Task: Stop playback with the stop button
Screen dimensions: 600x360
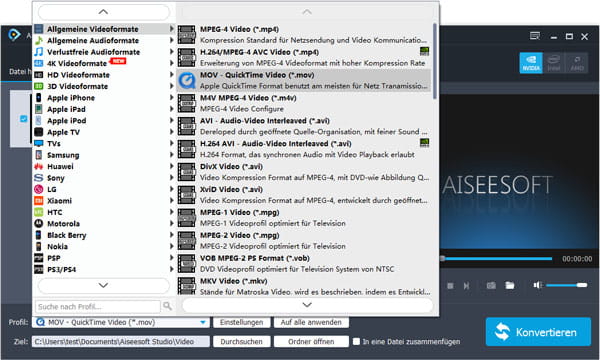Action: coord(450,286)
